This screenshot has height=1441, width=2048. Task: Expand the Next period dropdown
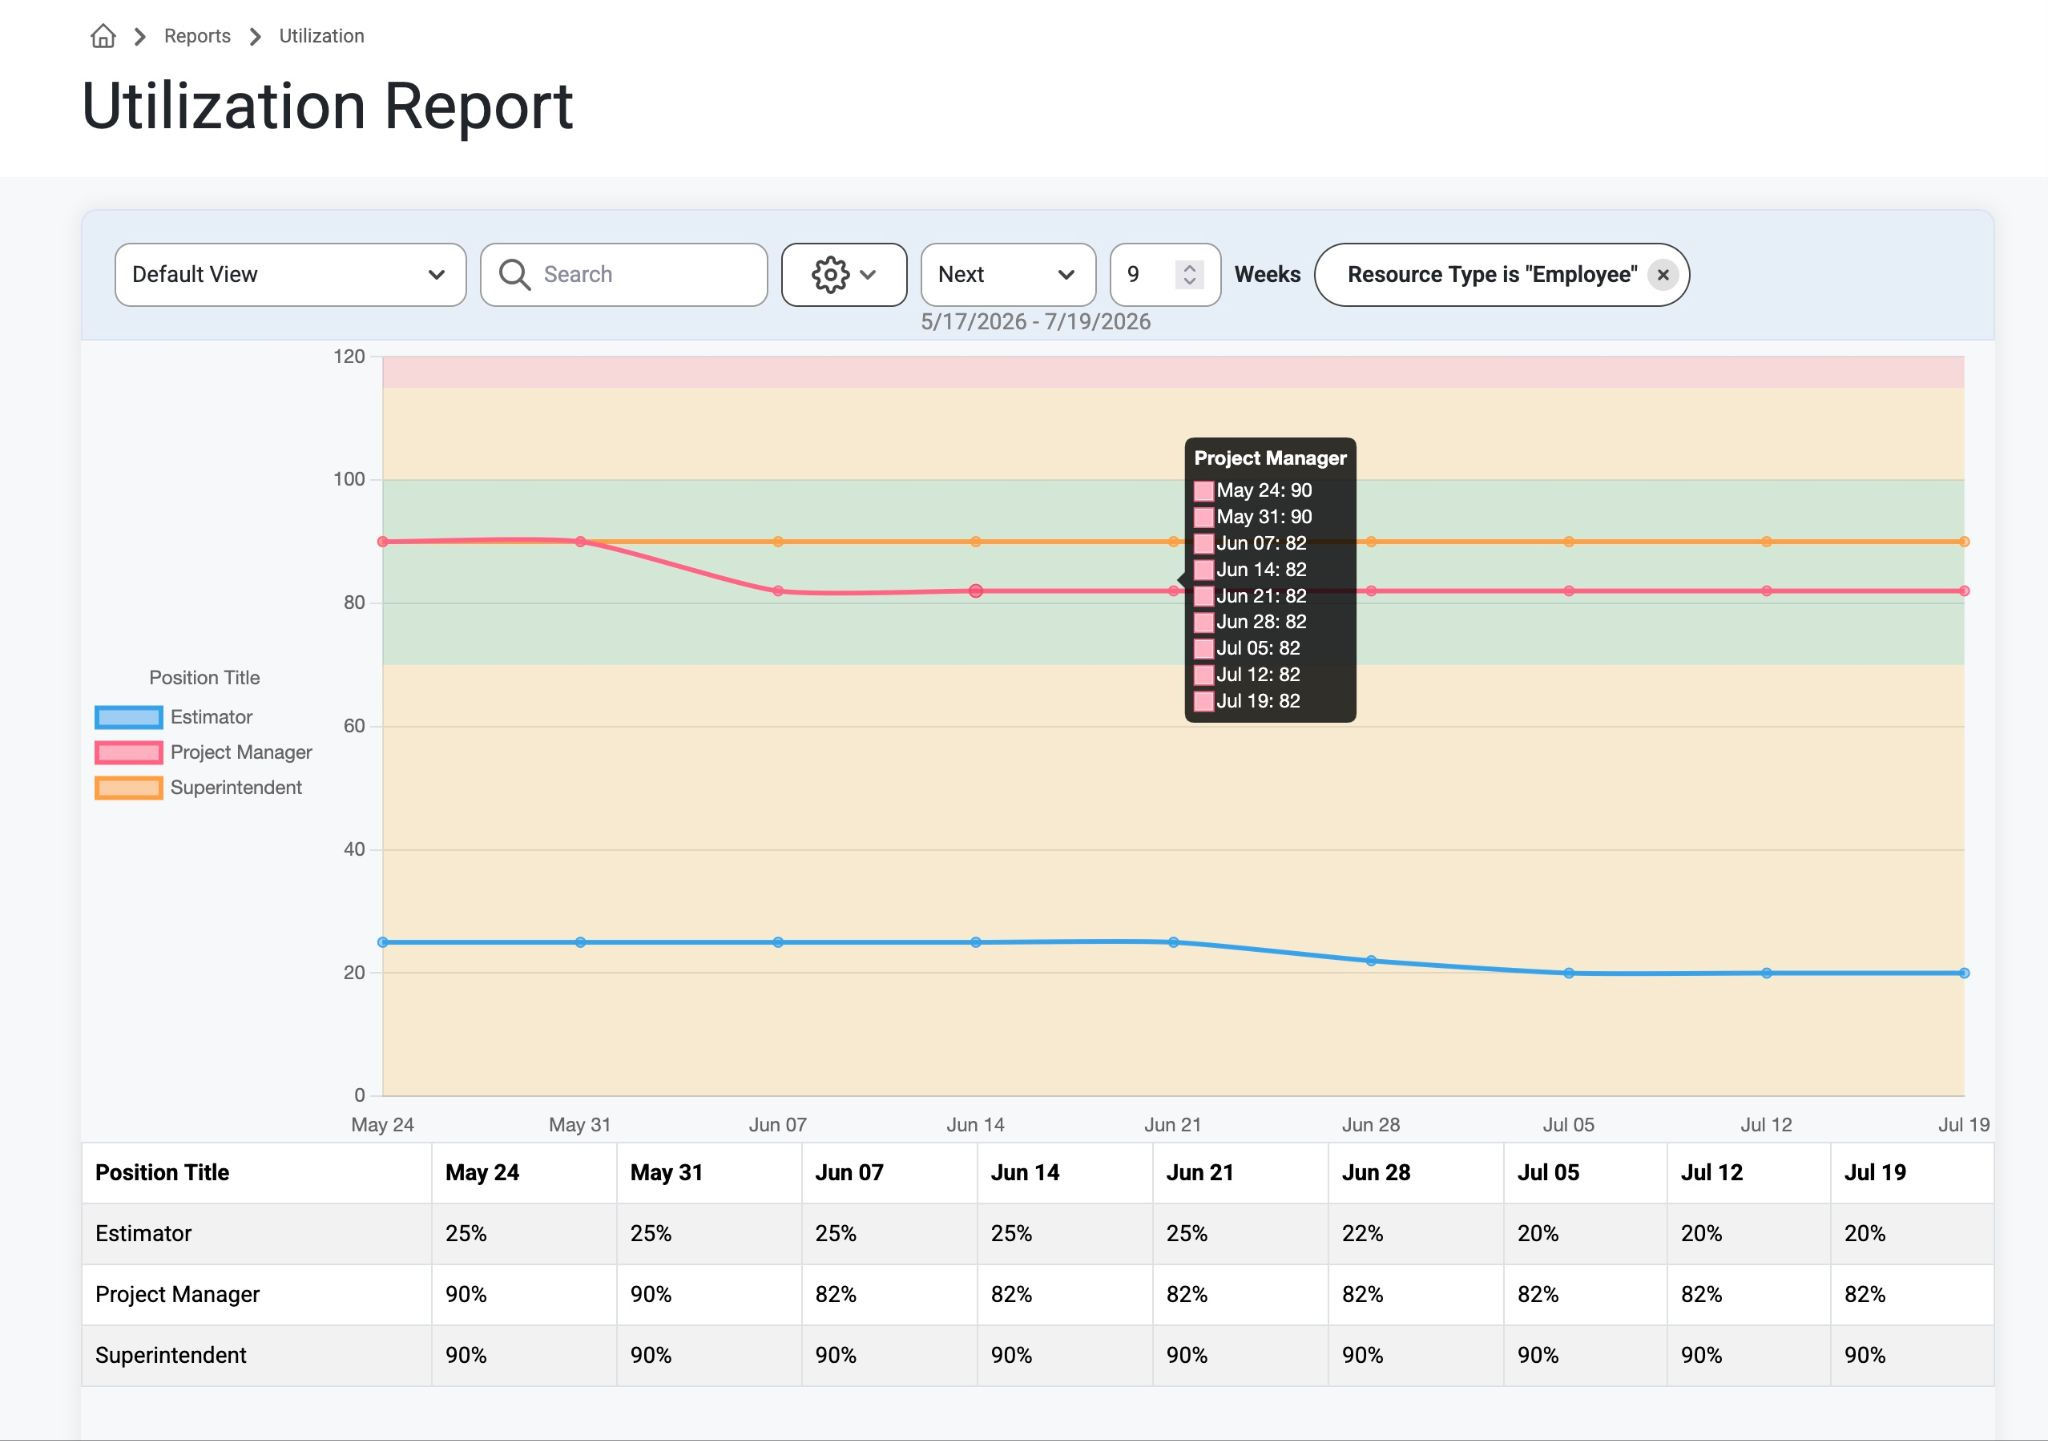[x=1007, y=274]
